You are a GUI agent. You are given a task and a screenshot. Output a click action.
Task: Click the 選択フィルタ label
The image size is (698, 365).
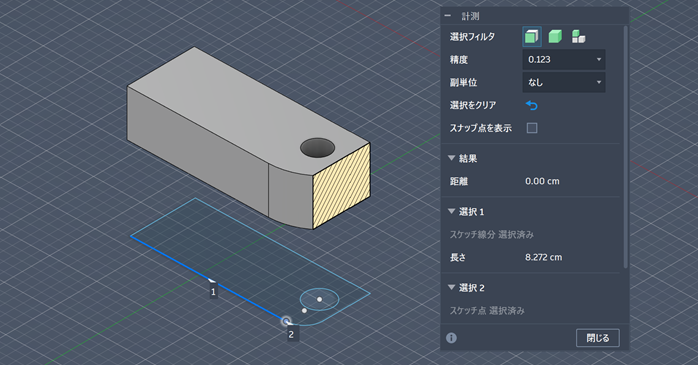point(472,36)
